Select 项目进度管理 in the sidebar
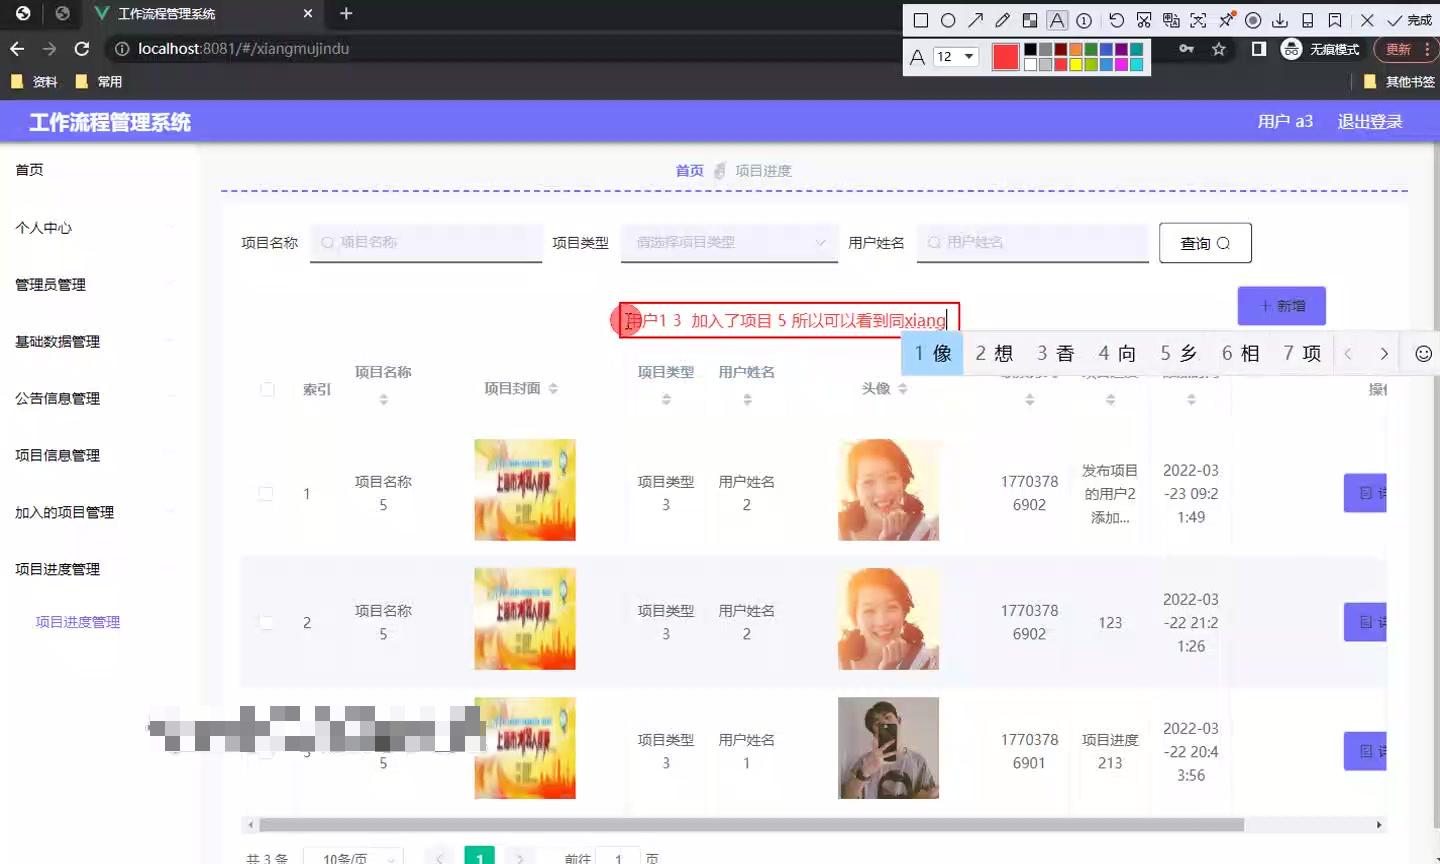Screen dimensions: 1440x864 79,622
